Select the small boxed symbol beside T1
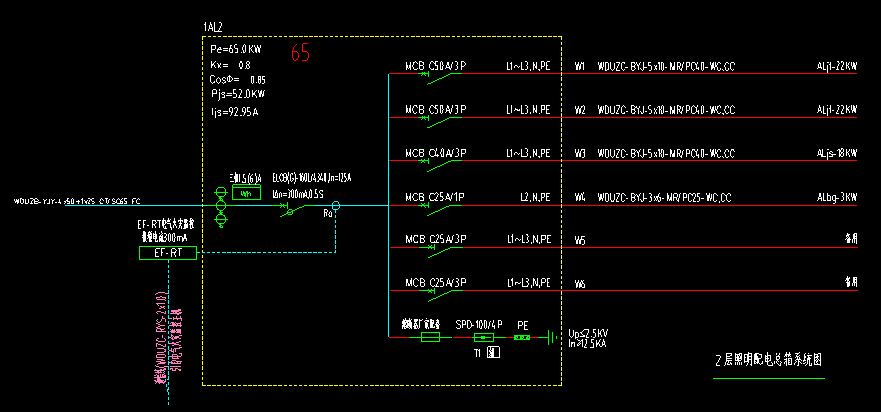The image size is (881, 412). point(493,353)
